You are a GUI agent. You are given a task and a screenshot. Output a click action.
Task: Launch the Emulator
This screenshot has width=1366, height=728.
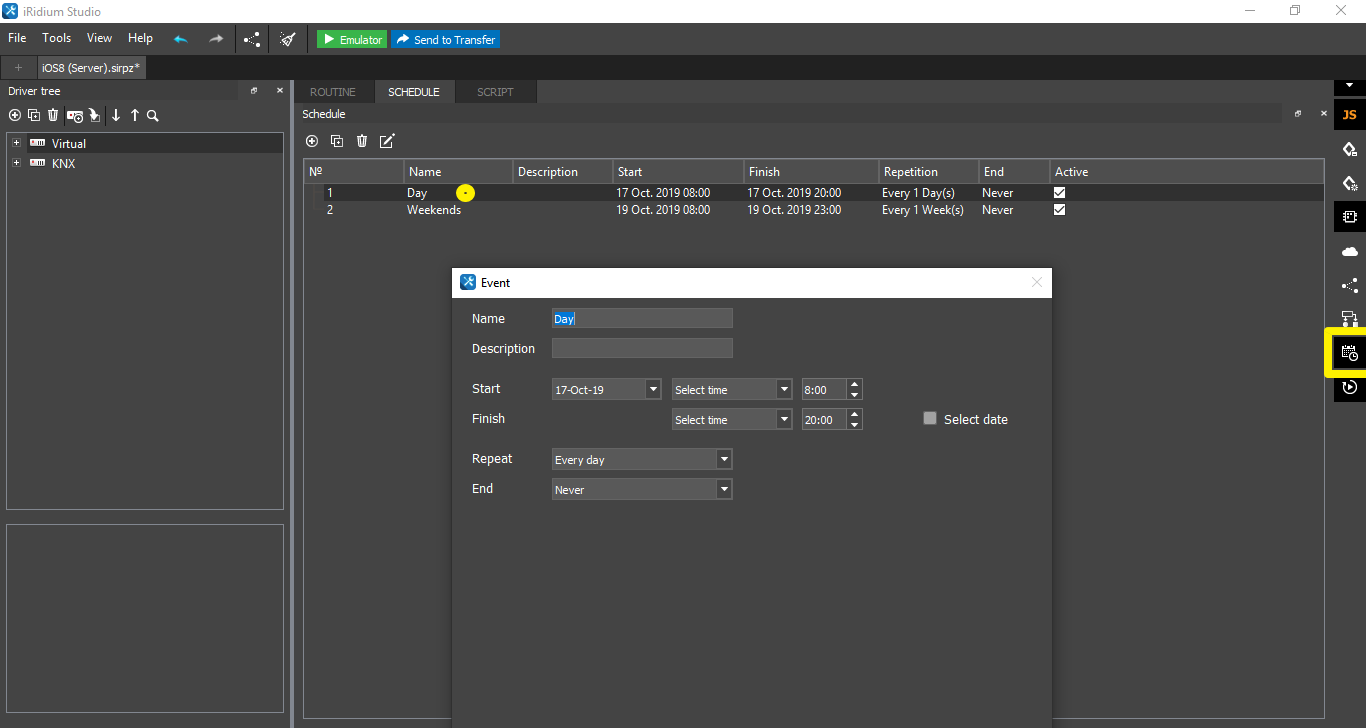tap(351, 39)
